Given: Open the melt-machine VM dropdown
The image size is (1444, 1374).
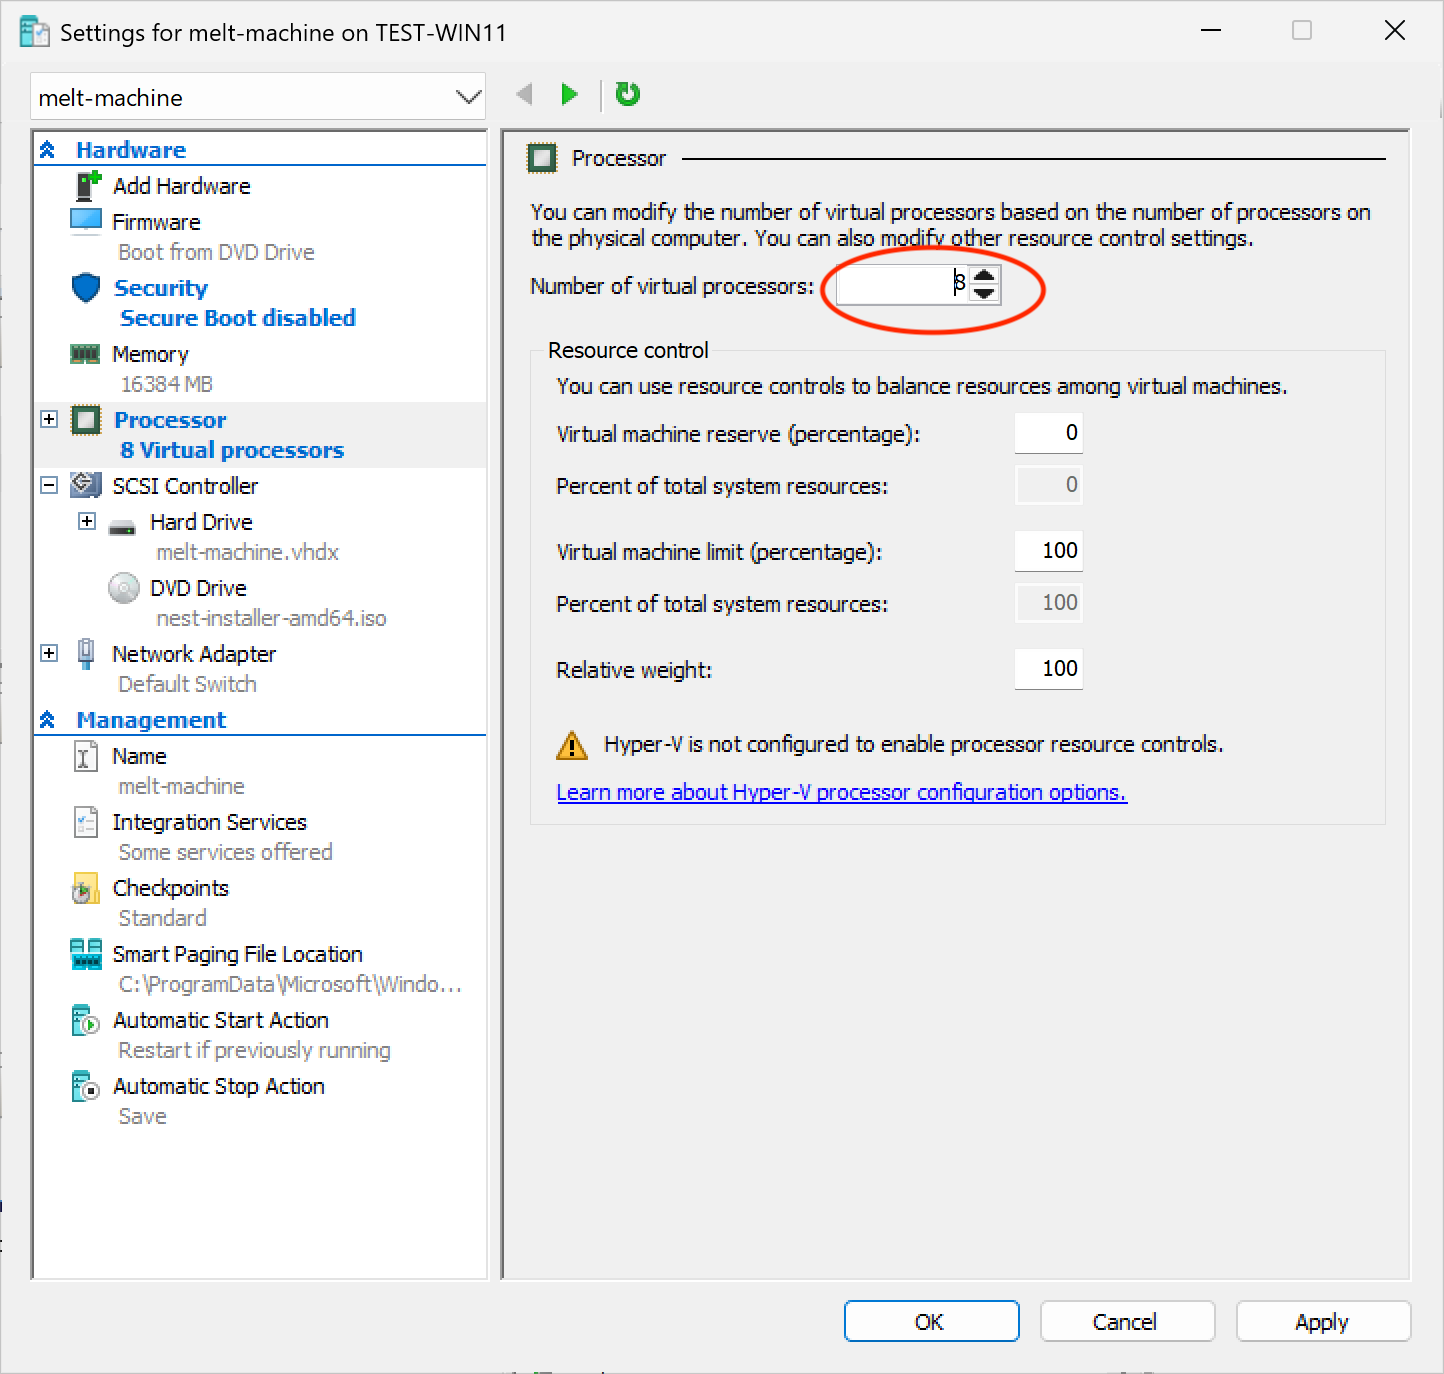Looking at the screenshot, I should coord(467,97).
